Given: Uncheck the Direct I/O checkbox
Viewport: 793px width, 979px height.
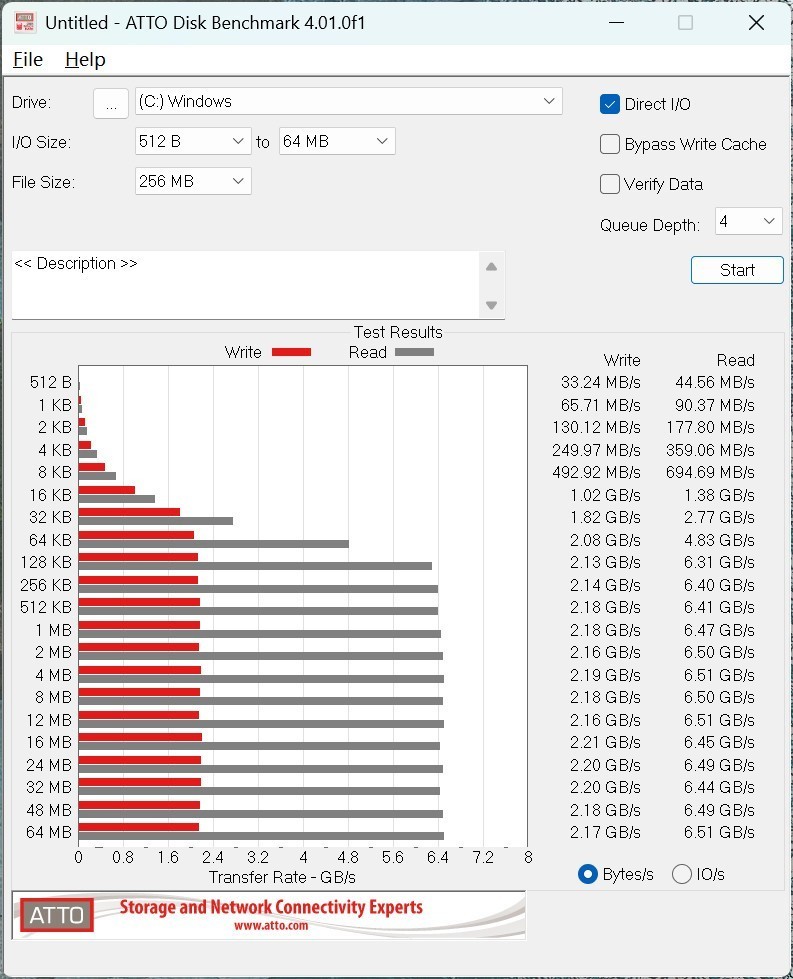Looking at the screenshot, I should 609,104.
